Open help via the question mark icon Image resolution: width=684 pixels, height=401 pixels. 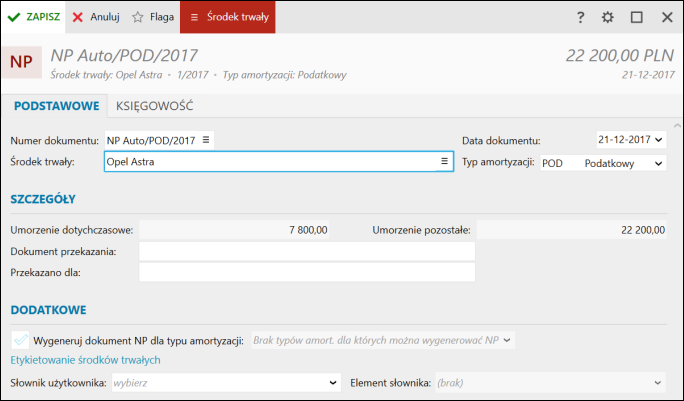580,17
